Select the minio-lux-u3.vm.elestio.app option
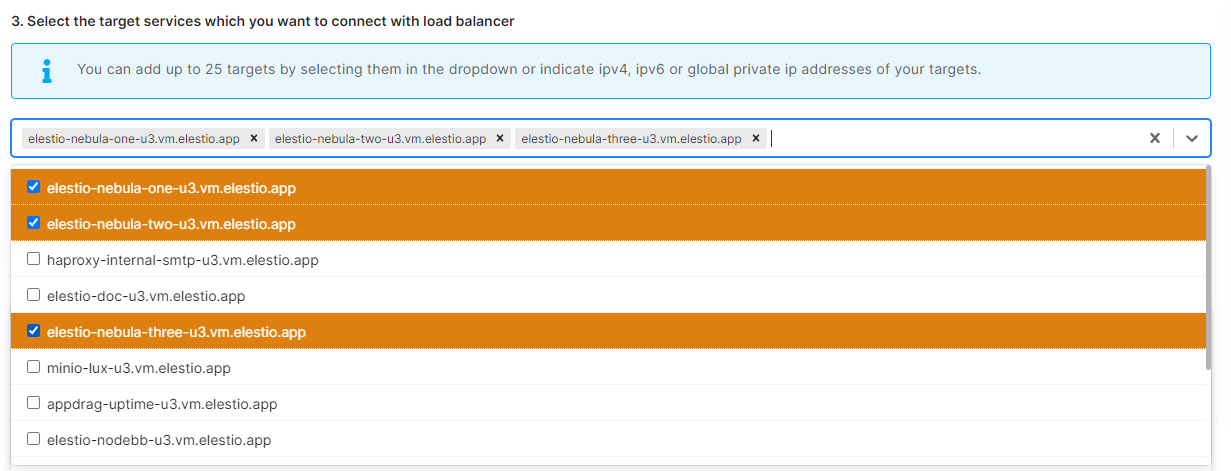Screen dimensions: 1231x471 pos(139,368)
